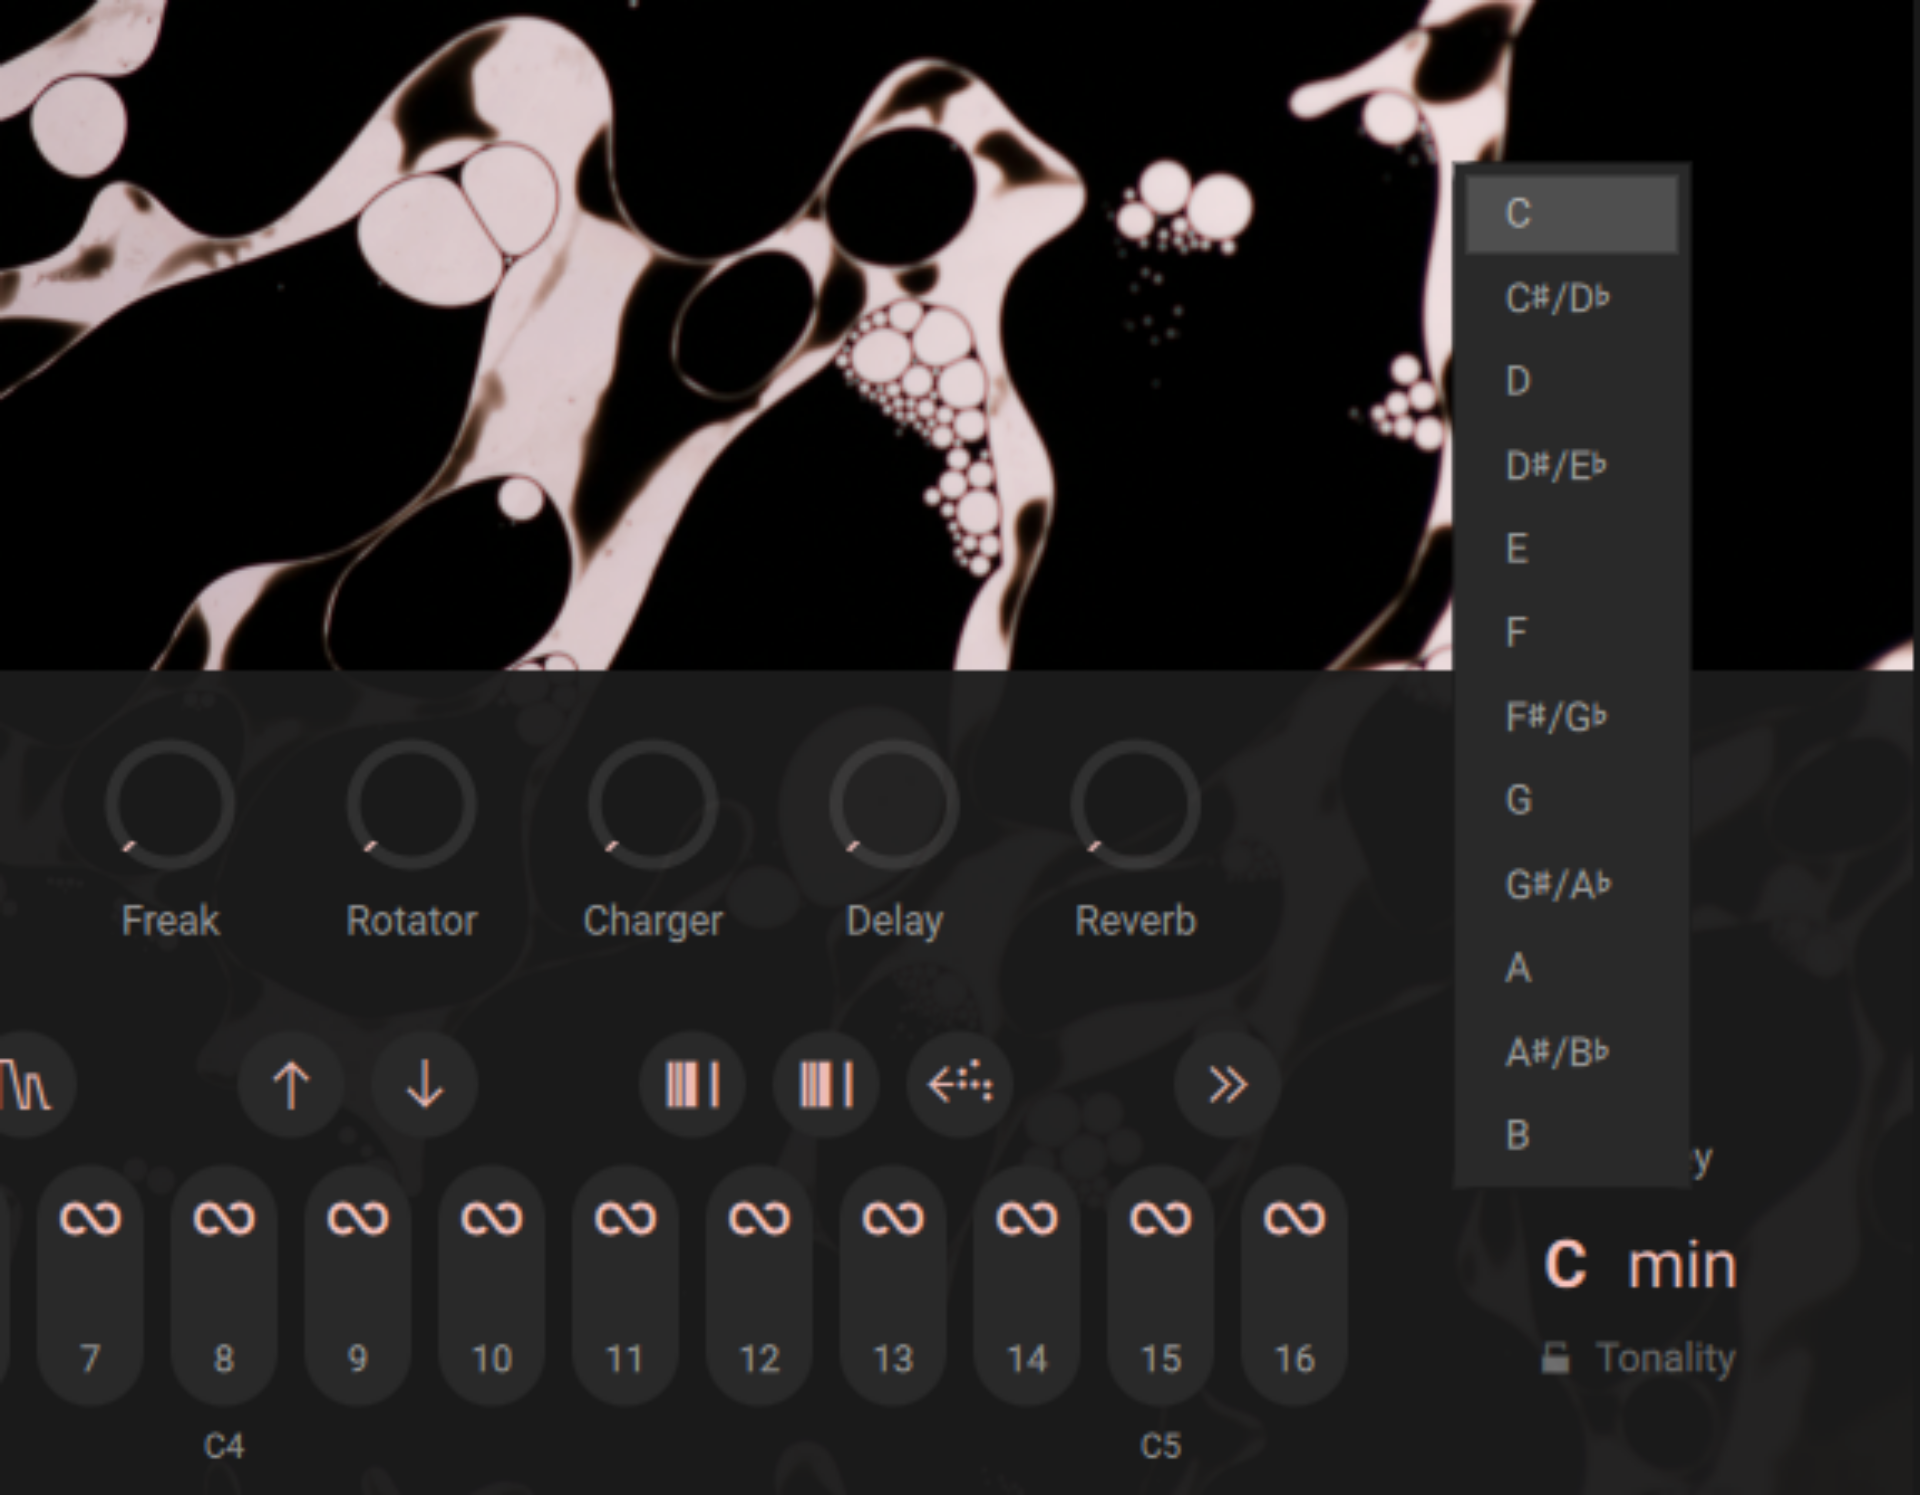Click the infinity key numbered 7
Viewport: 1920px width, 1495px height.
pos(90,1286)
